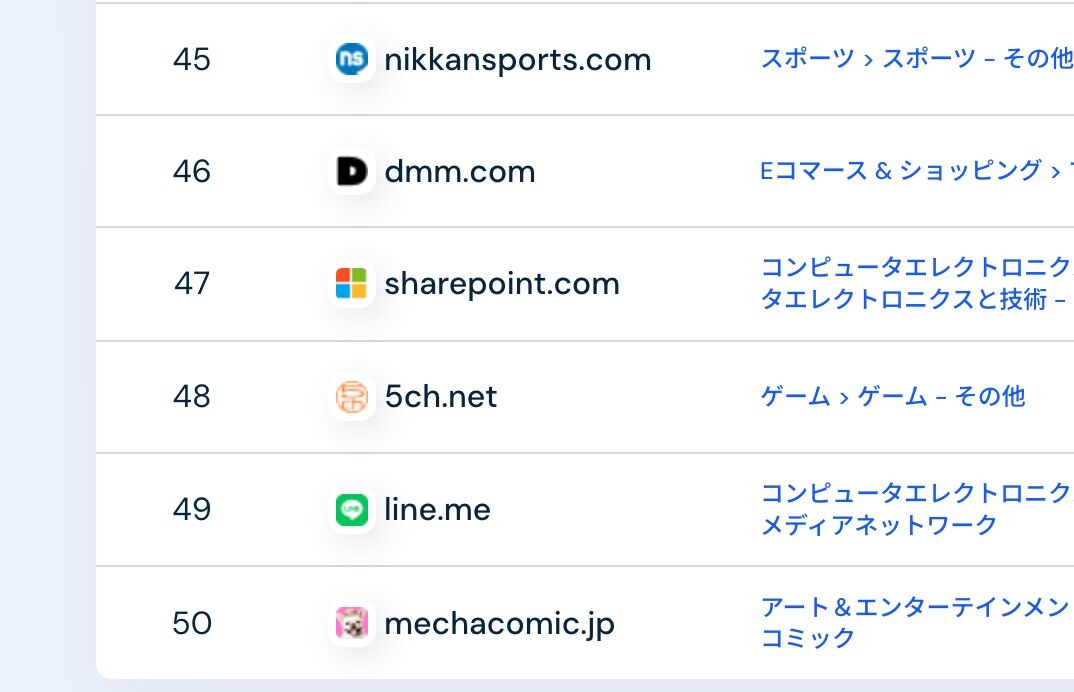The height and width of the screenshot is (692, 1074).
Task: Click the black DMM logo icon
Action: tap(351, 171)
